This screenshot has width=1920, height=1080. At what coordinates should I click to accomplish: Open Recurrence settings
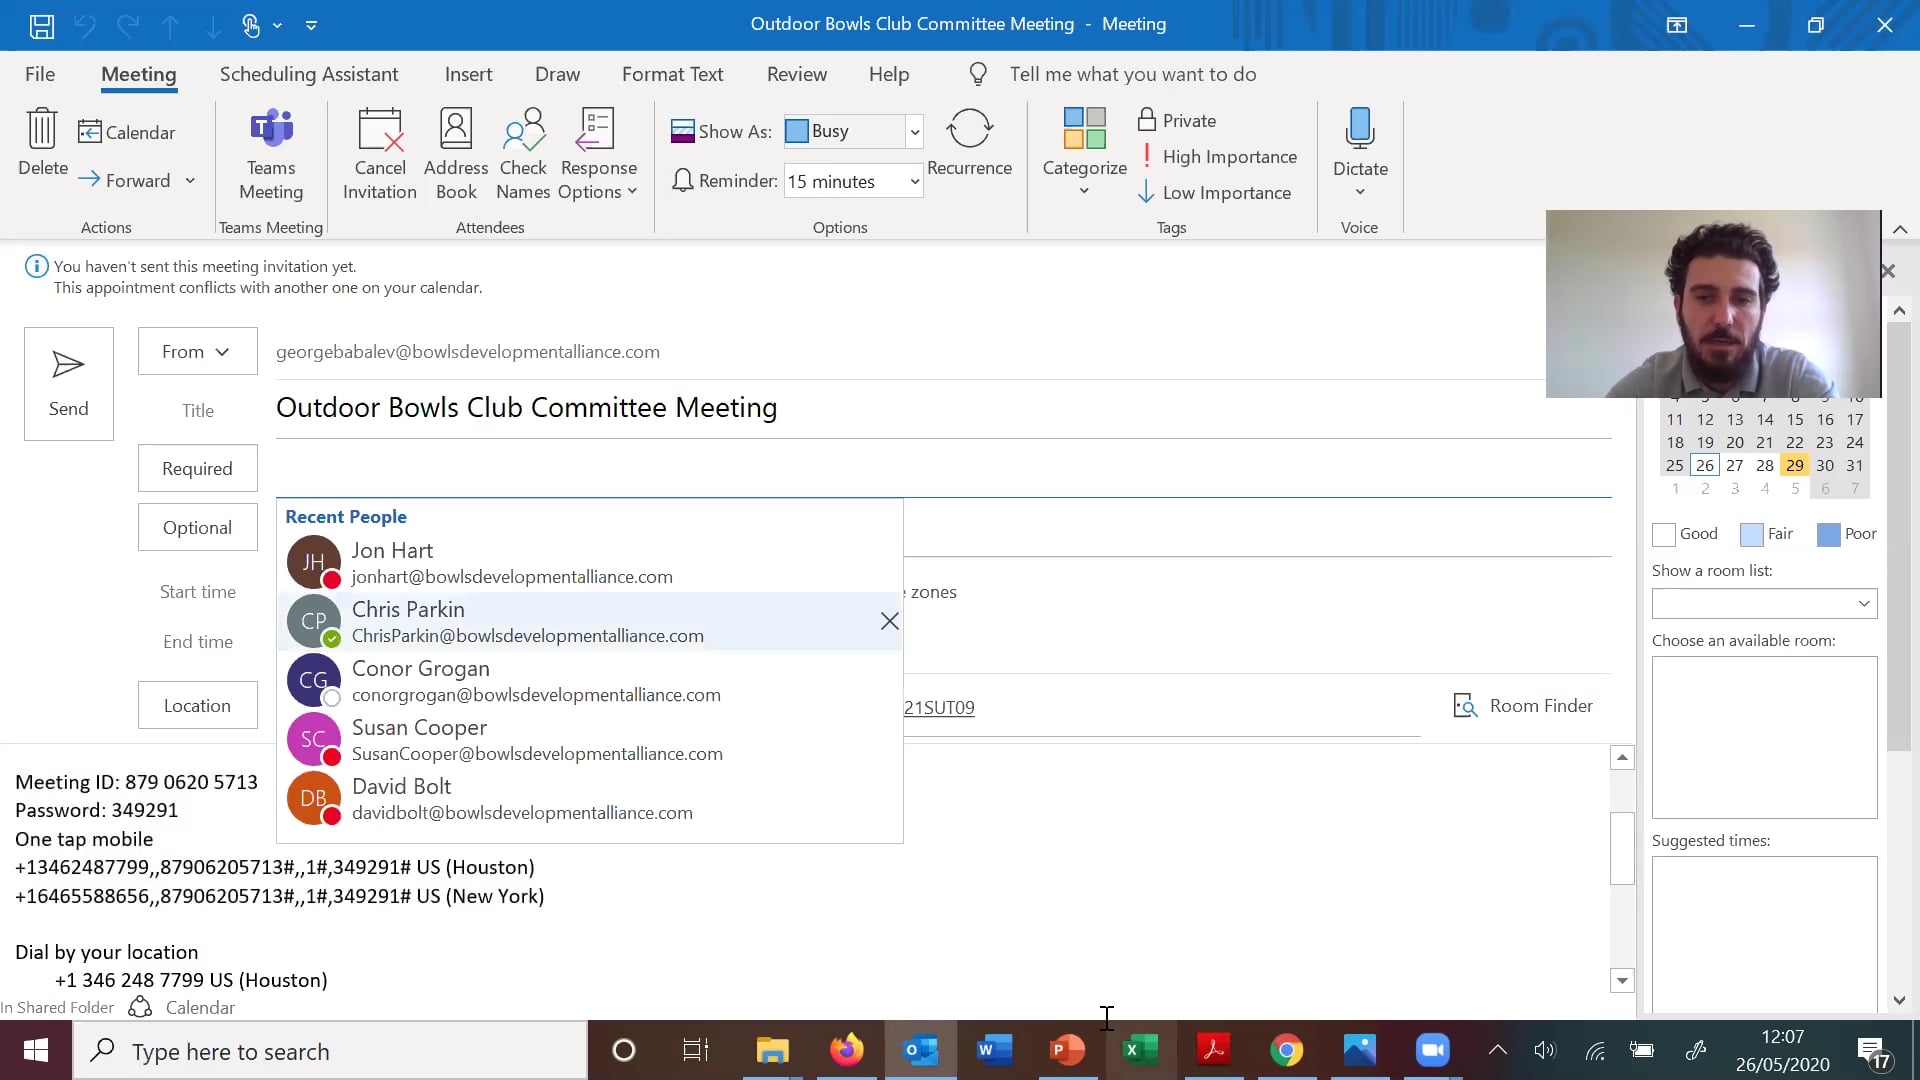969,143
